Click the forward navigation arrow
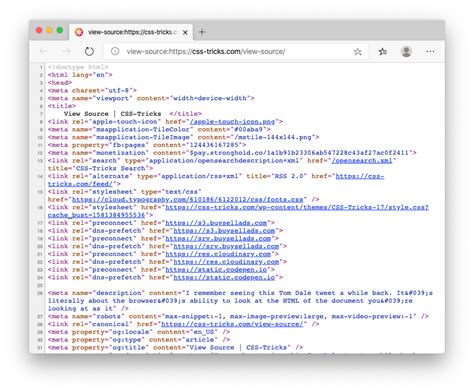 66,51
